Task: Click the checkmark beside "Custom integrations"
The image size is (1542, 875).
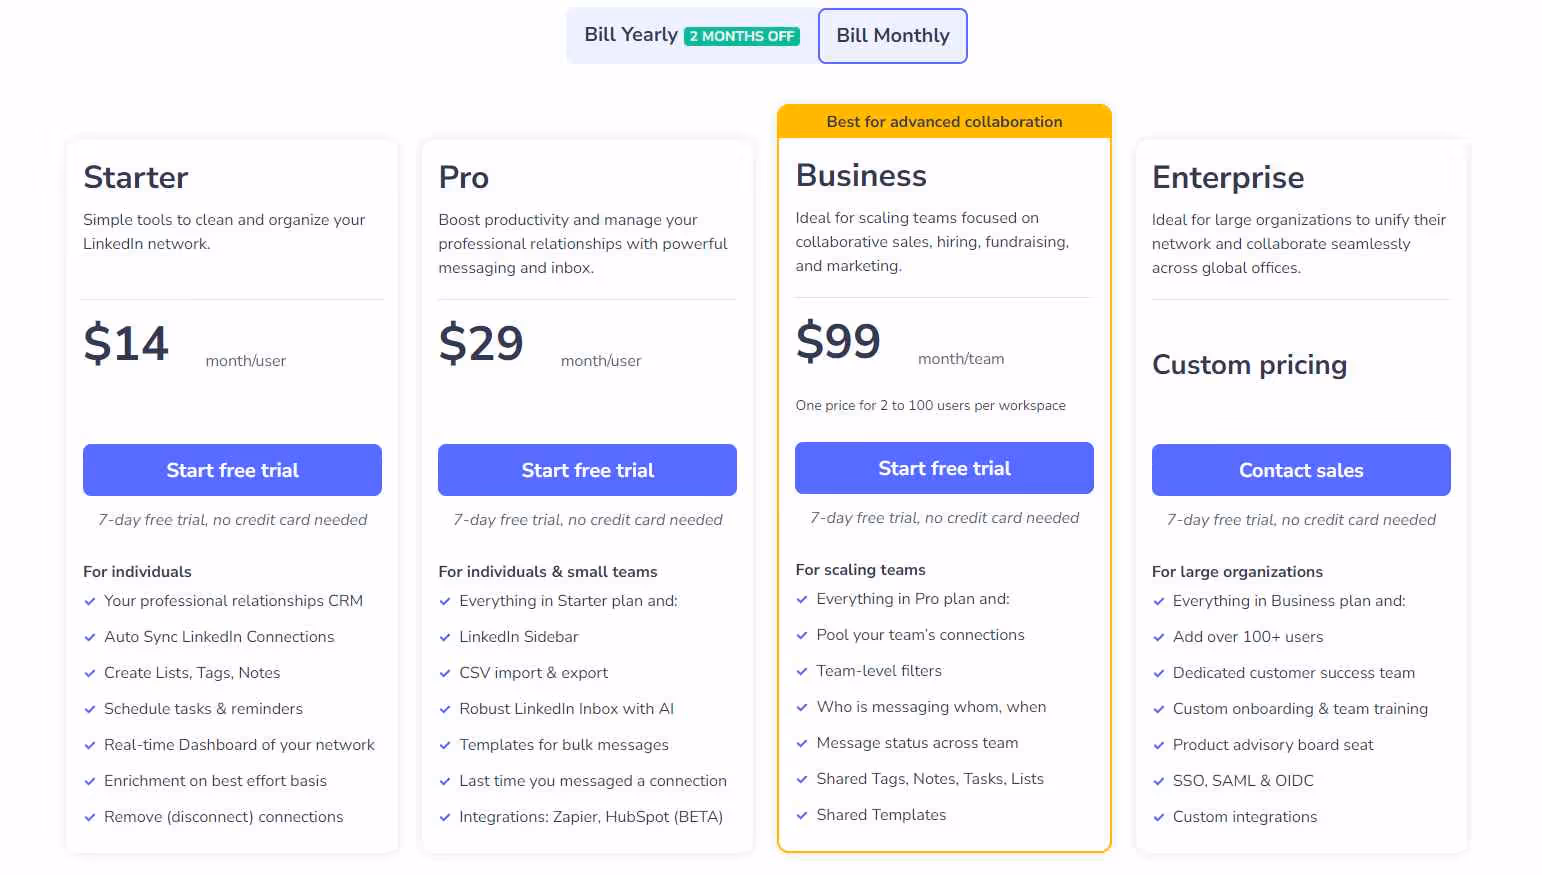Action: coord(1159,817)
